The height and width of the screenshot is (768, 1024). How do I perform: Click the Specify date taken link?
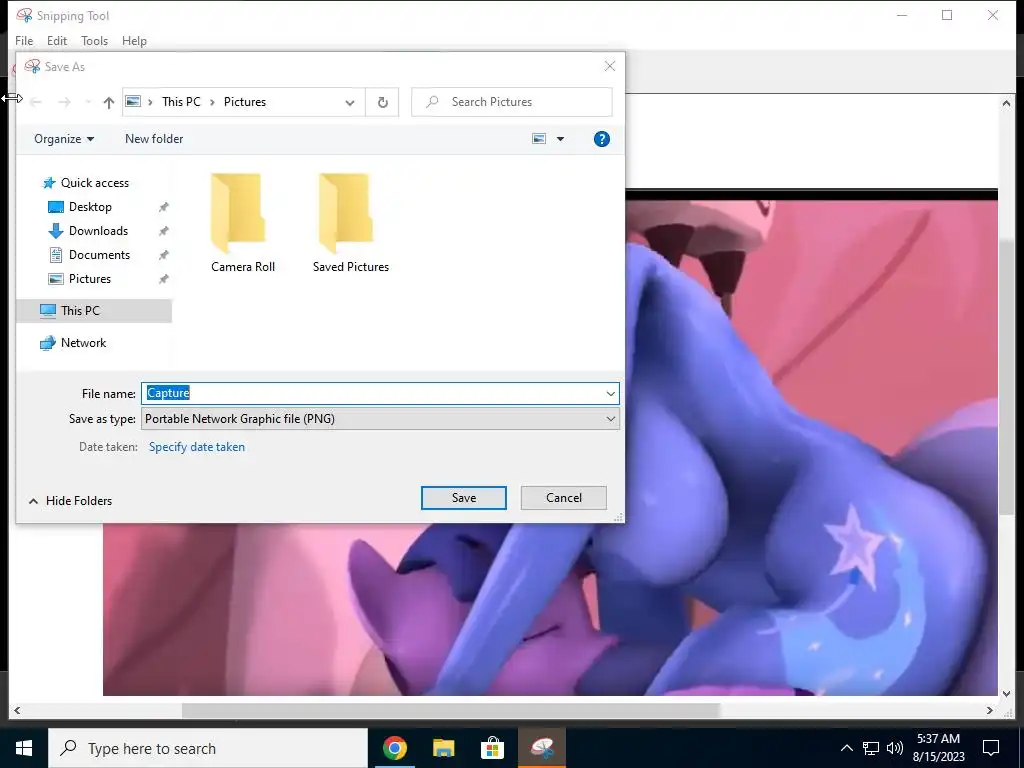(197, 447)
